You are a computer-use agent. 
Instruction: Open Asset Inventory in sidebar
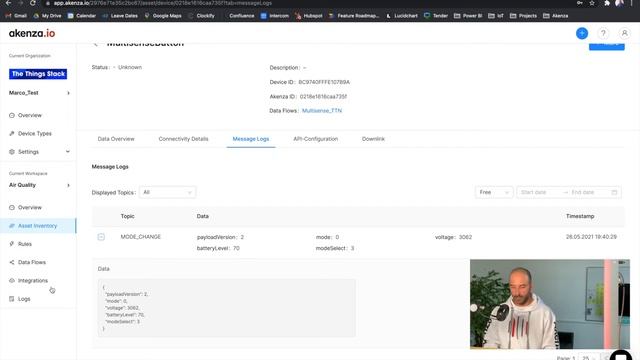38,226
